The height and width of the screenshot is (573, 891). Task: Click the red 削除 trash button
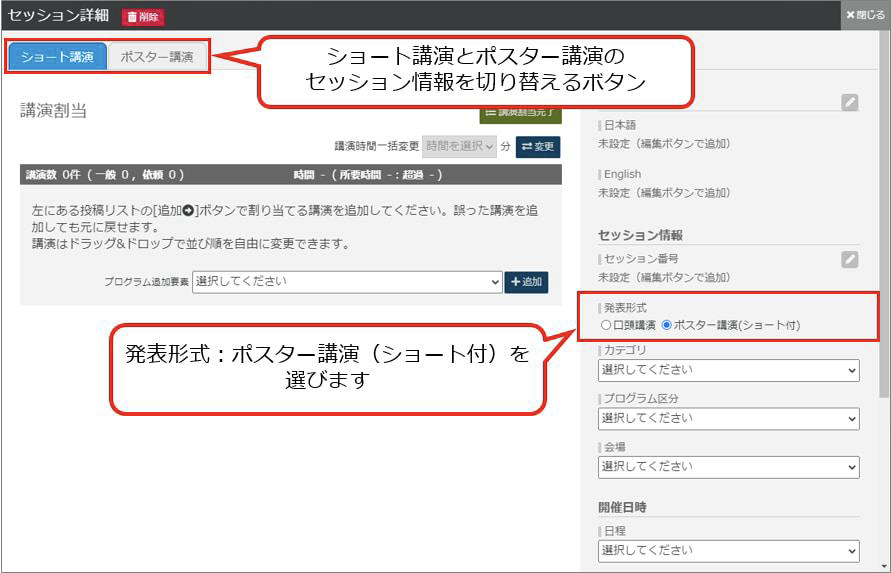tap(143, 16)
